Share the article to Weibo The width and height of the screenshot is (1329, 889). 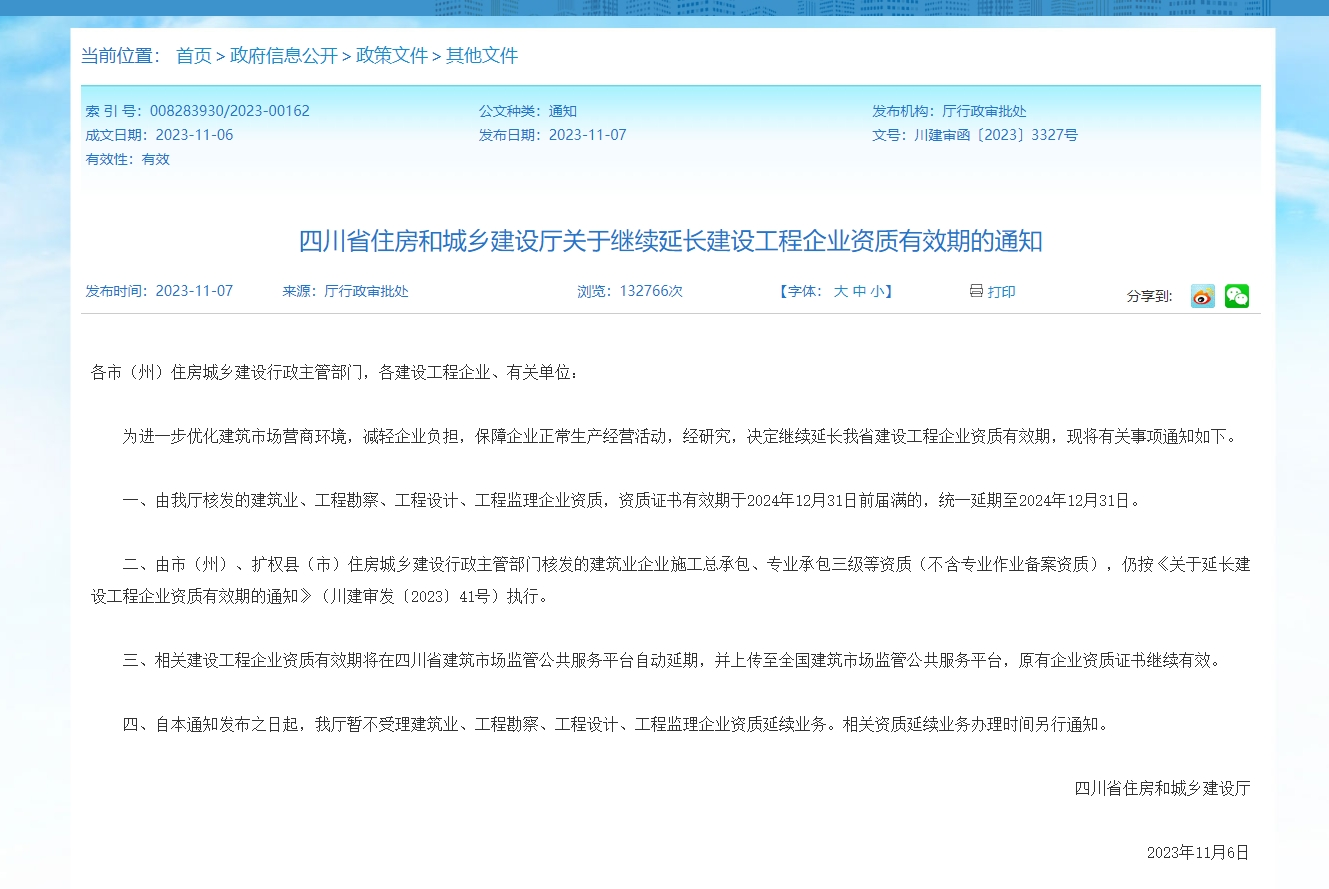[1202, 295]
